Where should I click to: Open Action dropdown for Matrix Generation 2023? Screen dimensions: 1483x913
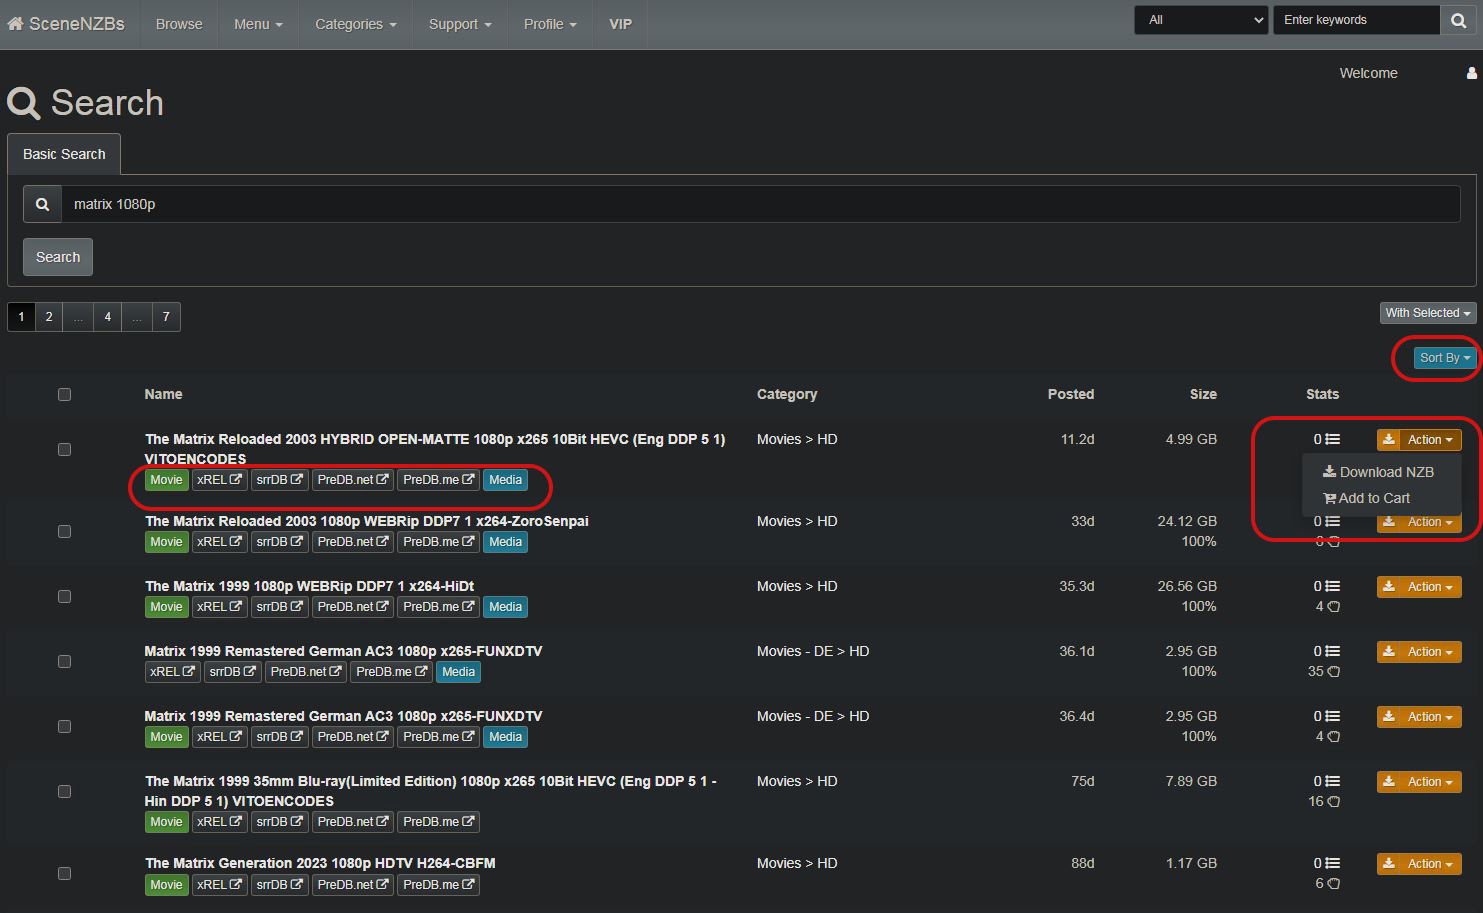1431,864
